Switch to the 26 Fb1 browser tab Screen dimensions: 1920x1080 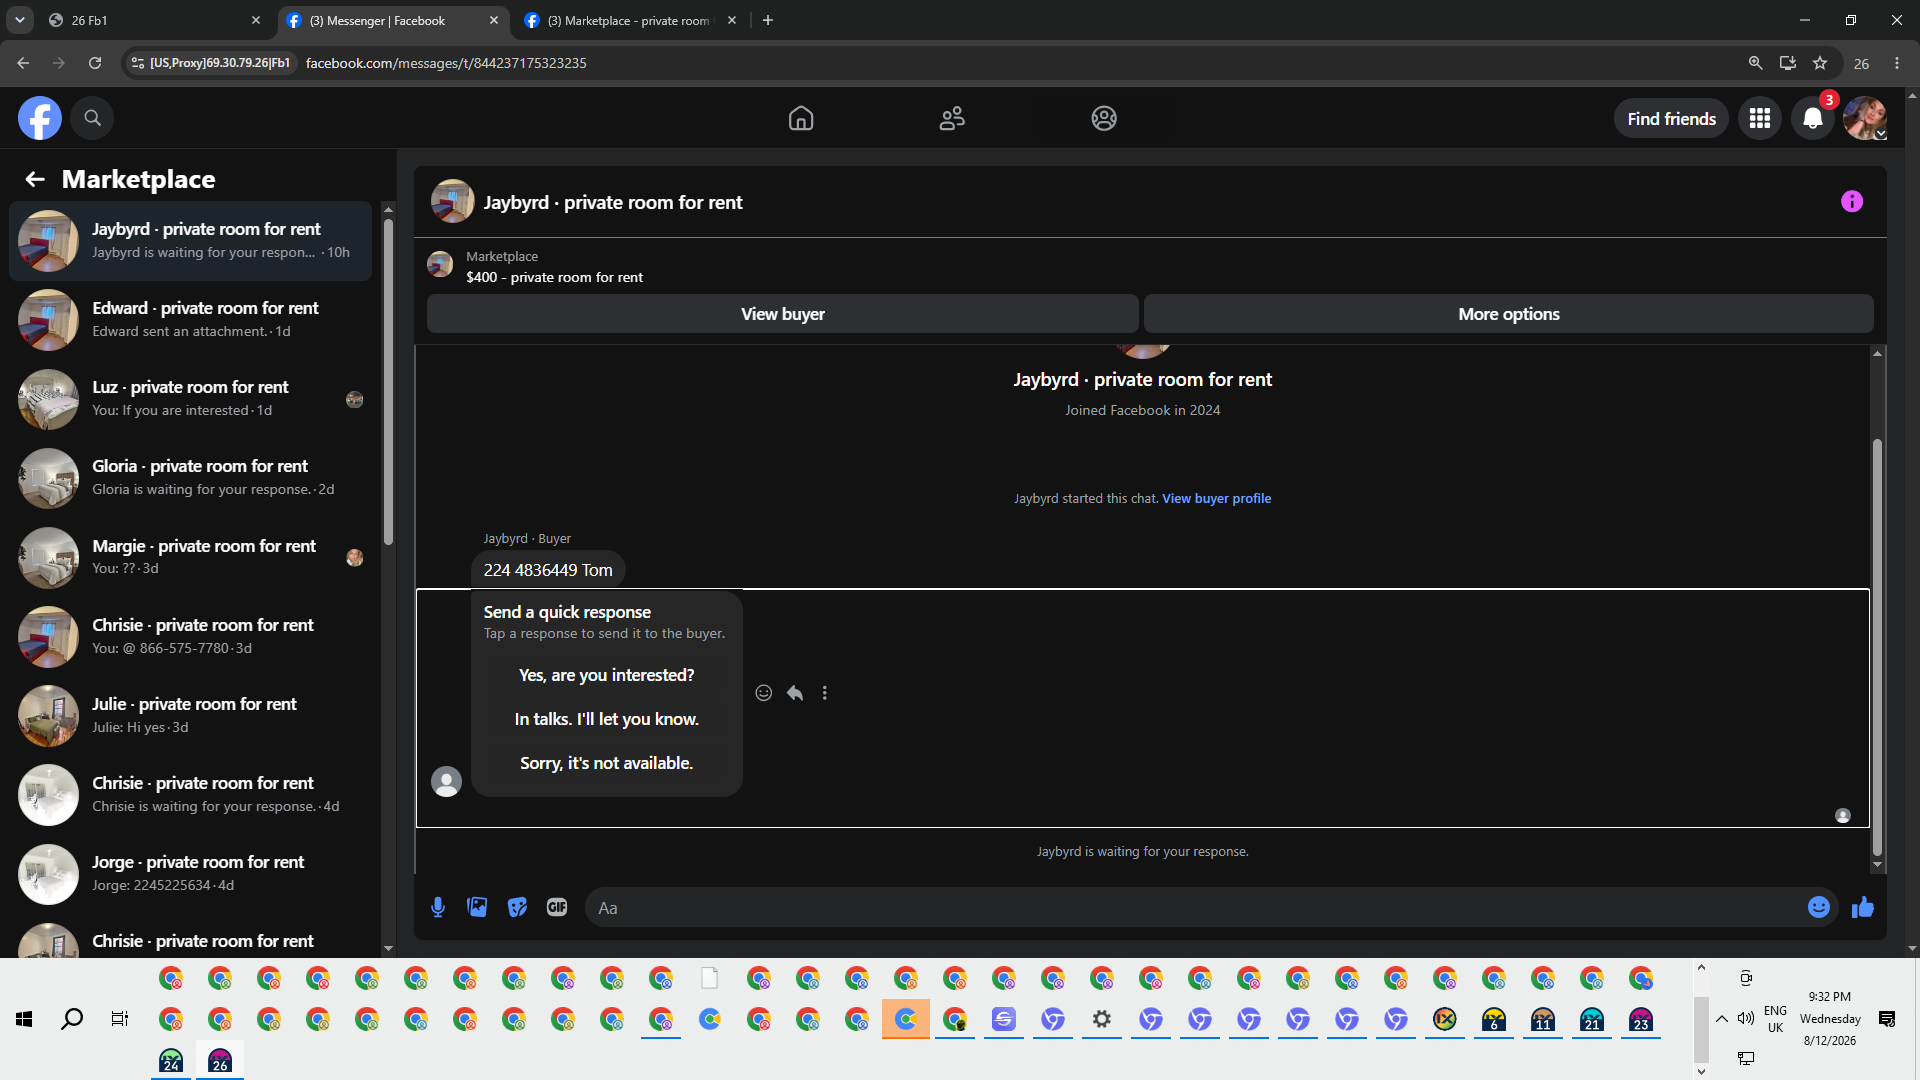click(x=155, y=20)
